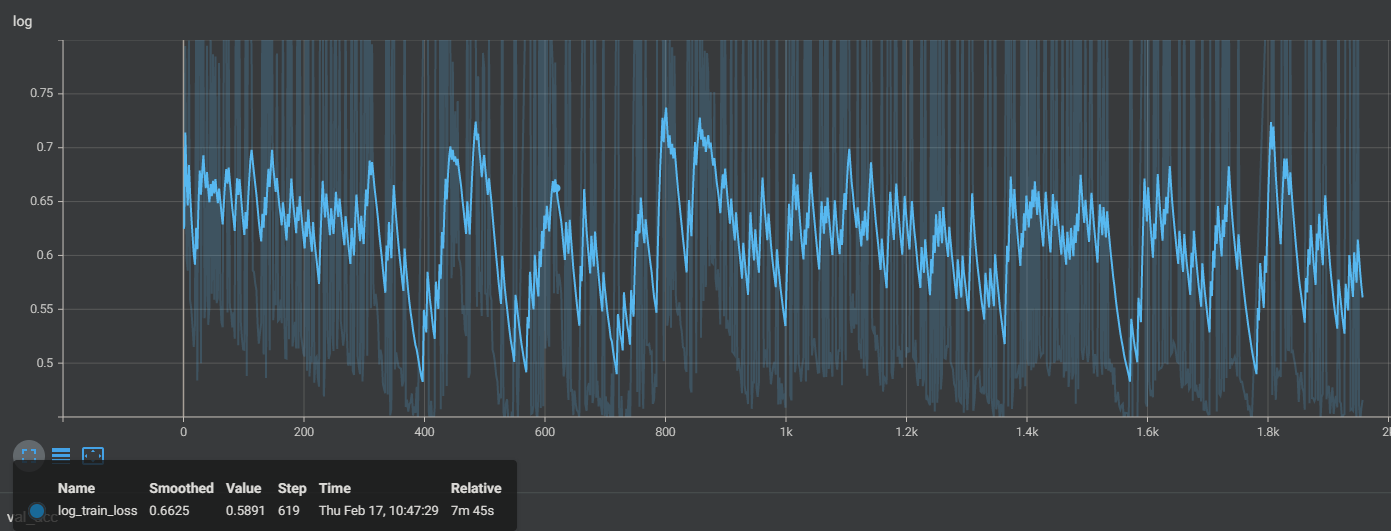The image size is (1391, 531).
Task: Click 'Thu Feb 17, 10:47:29' time entry
Action: (378, 511)
